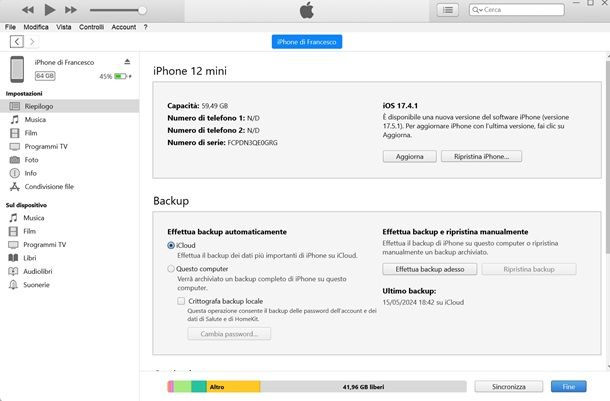Adjust the volume slider knob
The image size is (610, 401).
[x=142, y=10]
